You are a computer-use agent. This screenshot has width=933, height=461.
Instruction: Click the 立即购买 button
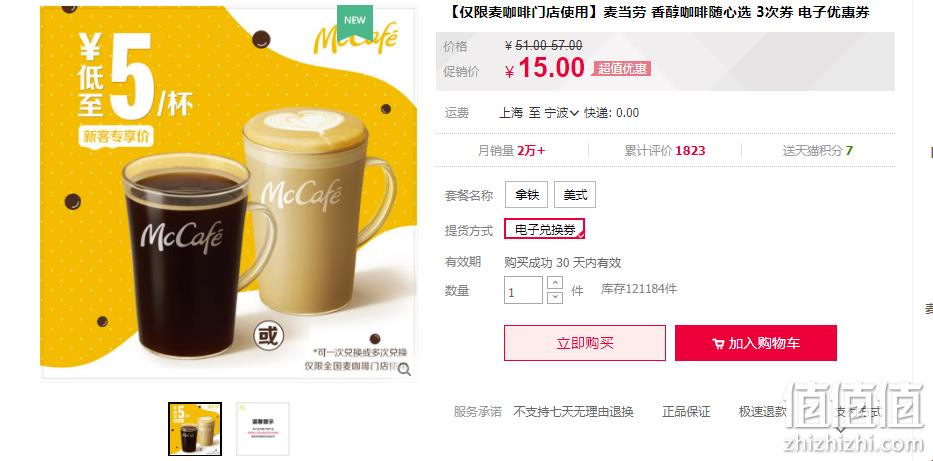pyautogui.click(x=585, y=343)
